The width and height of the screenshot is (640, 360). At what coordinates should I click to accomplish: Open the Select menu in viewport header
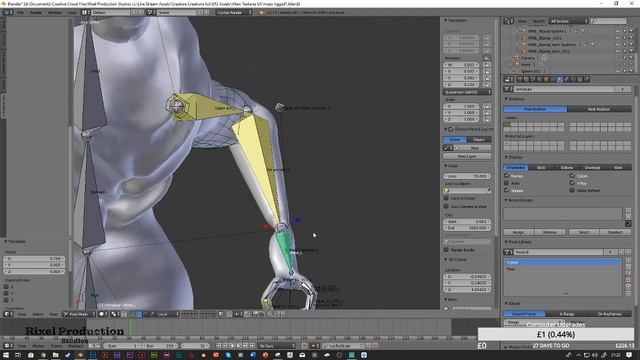tap(38, 314)
